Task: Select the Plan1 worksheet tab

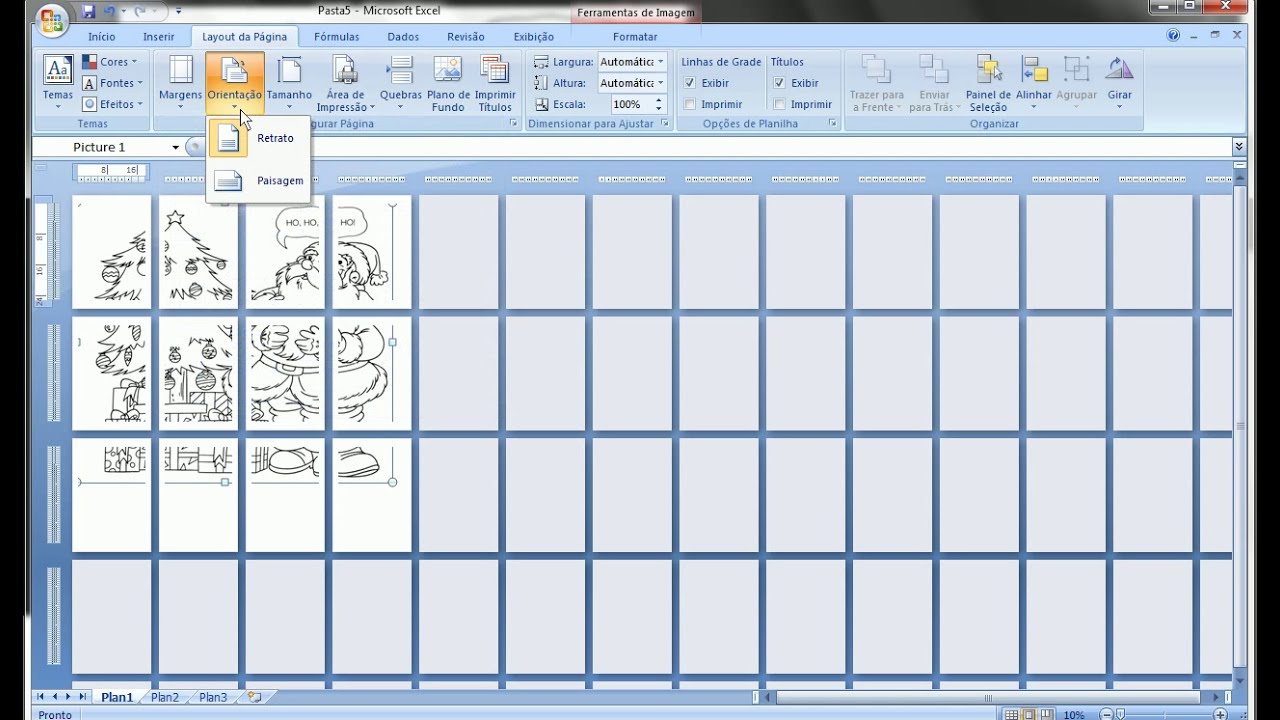Action: [x=116, y=697]
